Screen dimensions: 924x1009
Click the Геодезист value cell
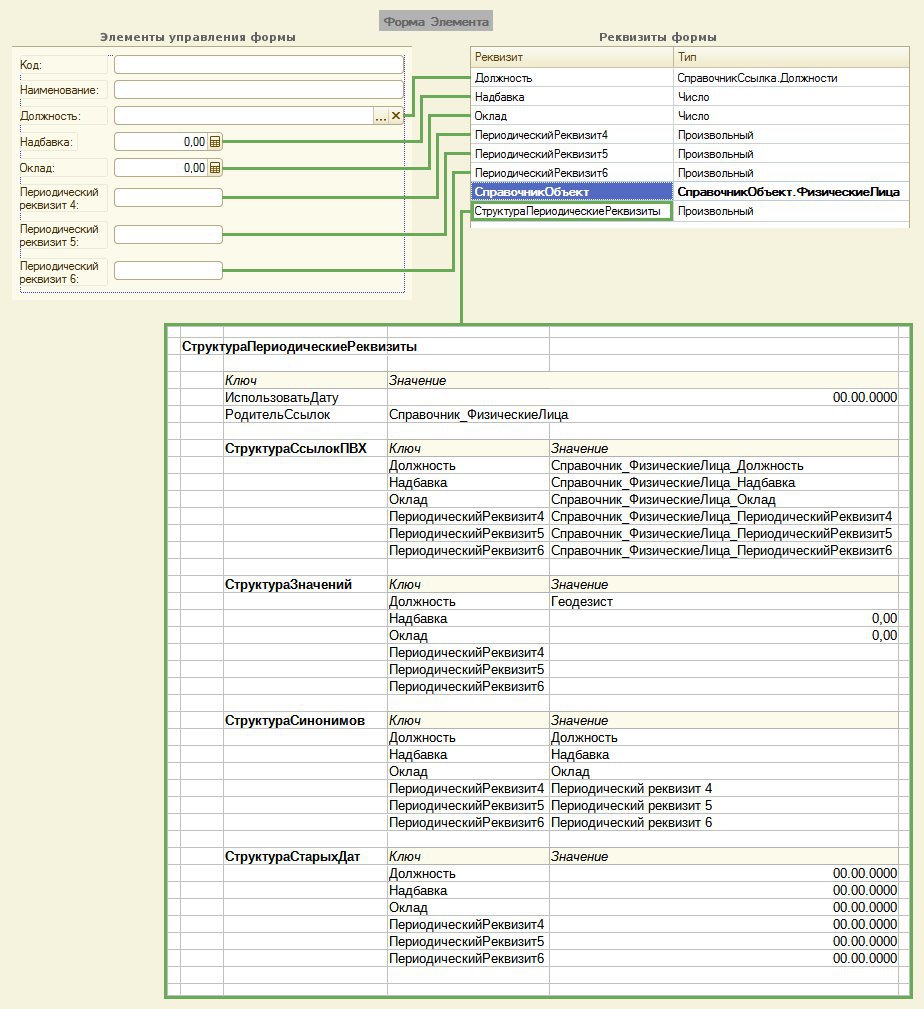point(581,602)
